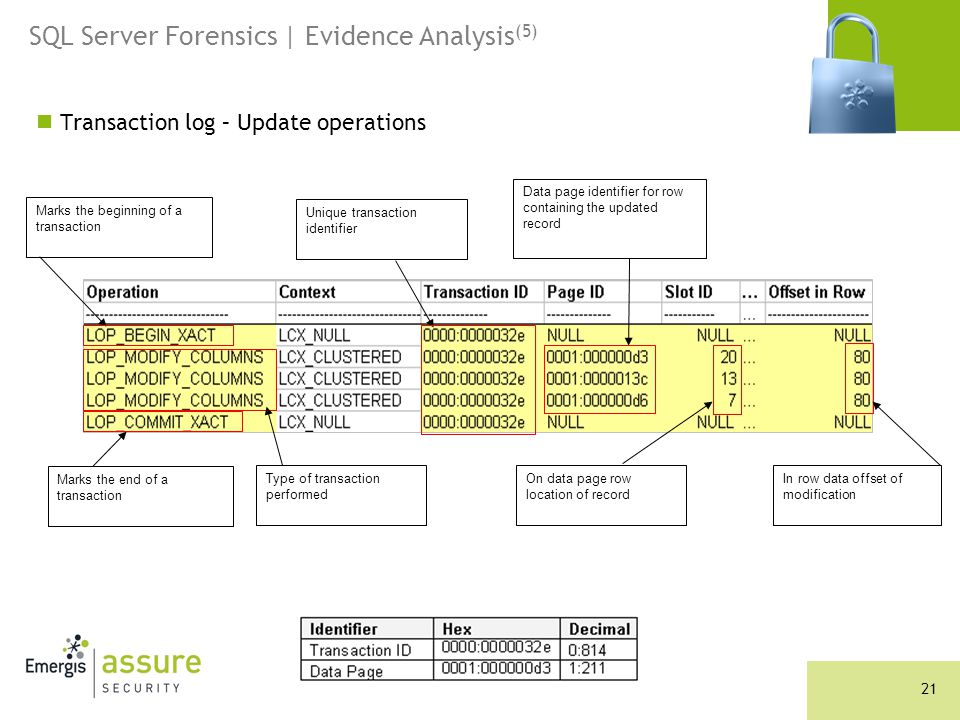This screenshot has height=720, width=960.
Task: Click the 'Marks the end of a transaction' callout
Action: [x=141, y=496]
